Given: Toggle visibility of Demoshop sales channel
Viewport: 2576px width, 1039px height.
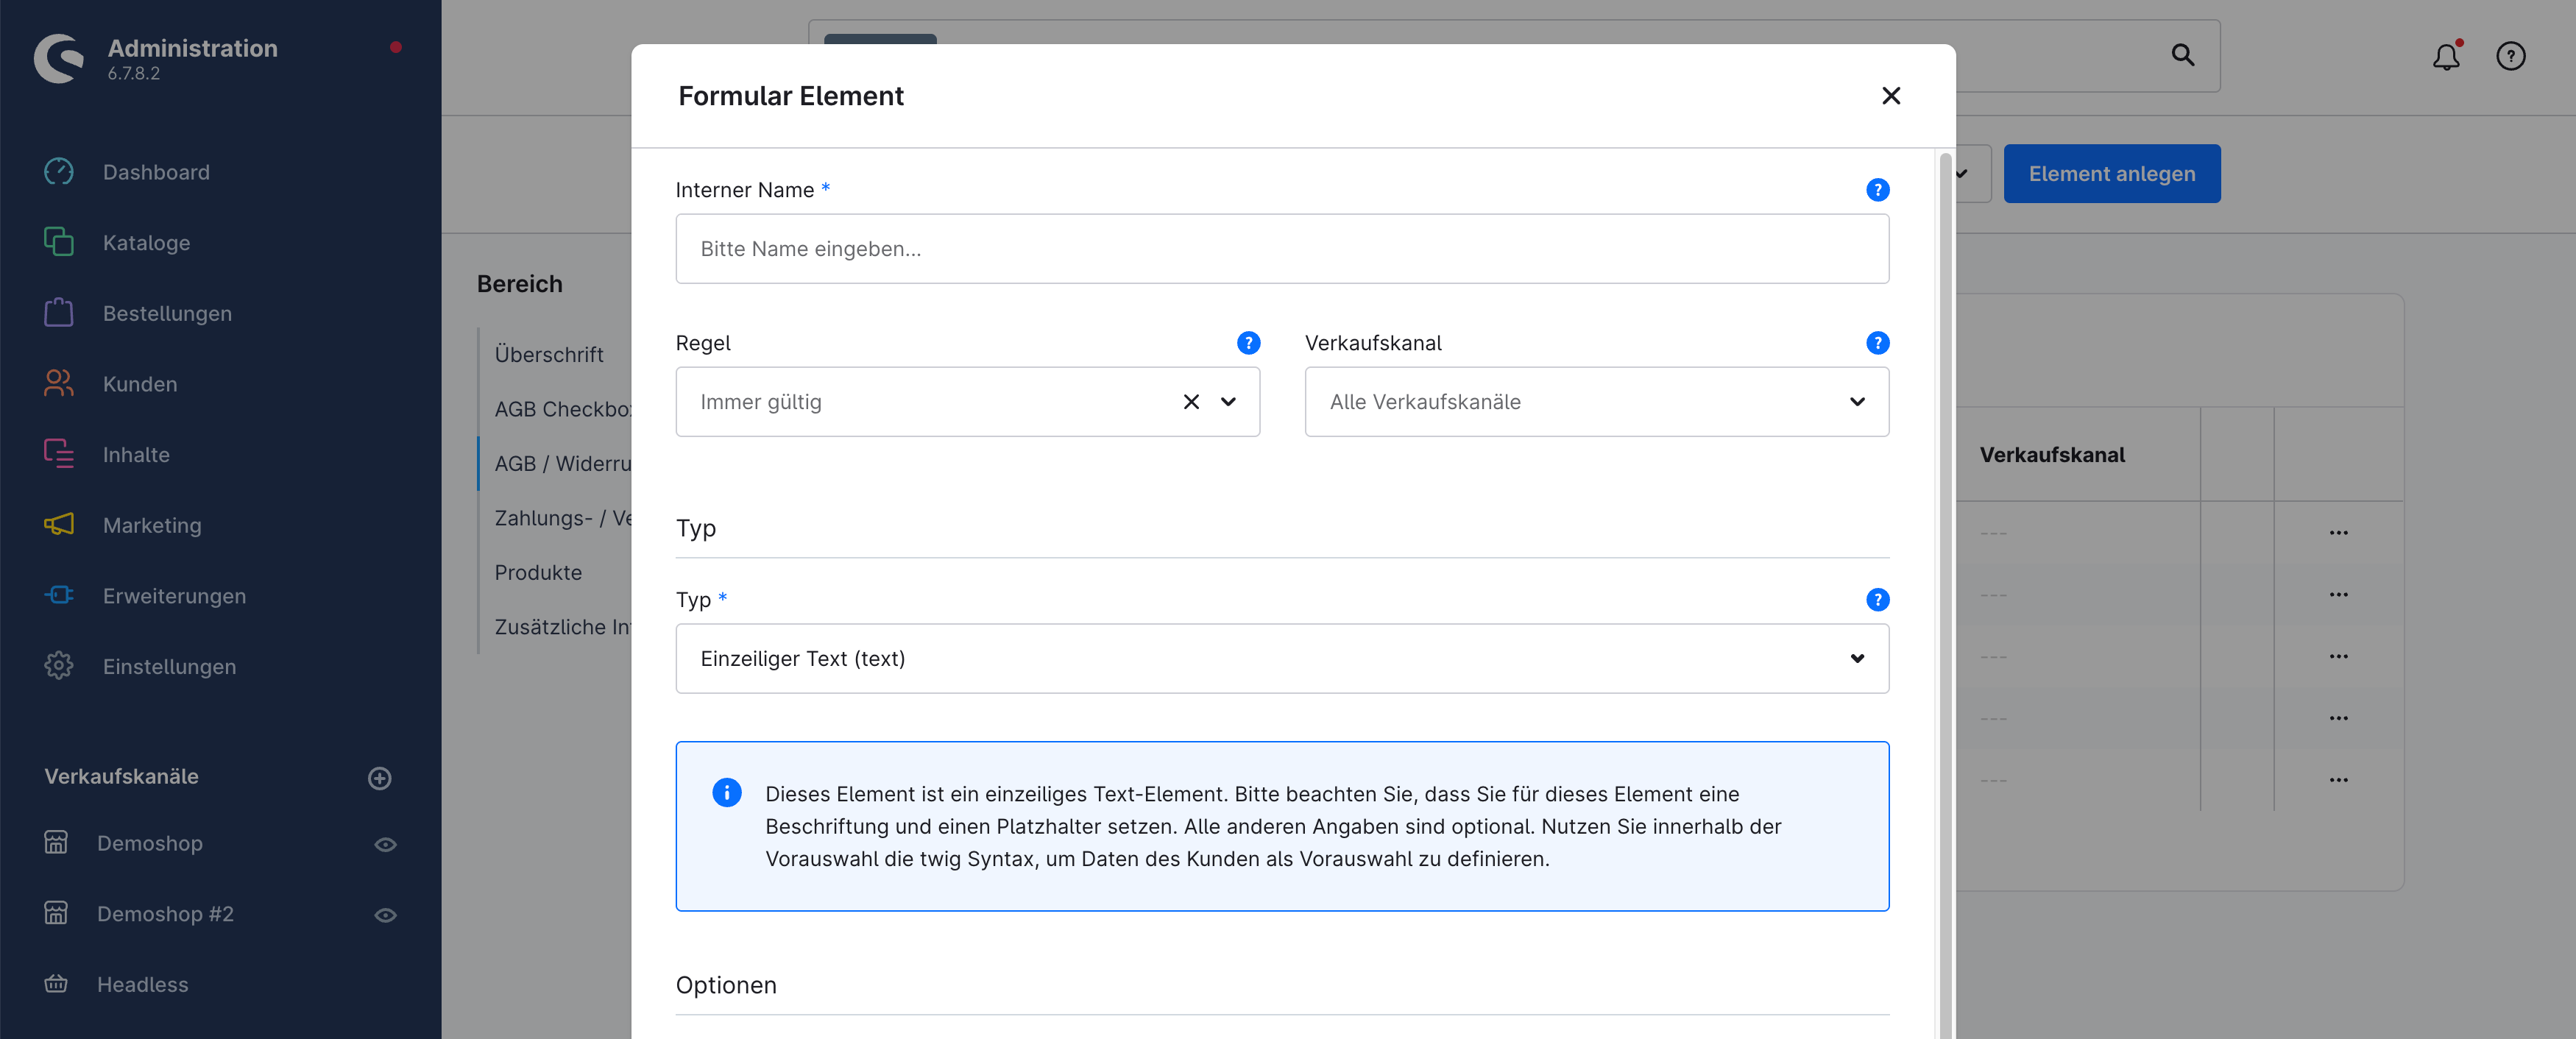Looking at the screenshot, I should 386,844.
